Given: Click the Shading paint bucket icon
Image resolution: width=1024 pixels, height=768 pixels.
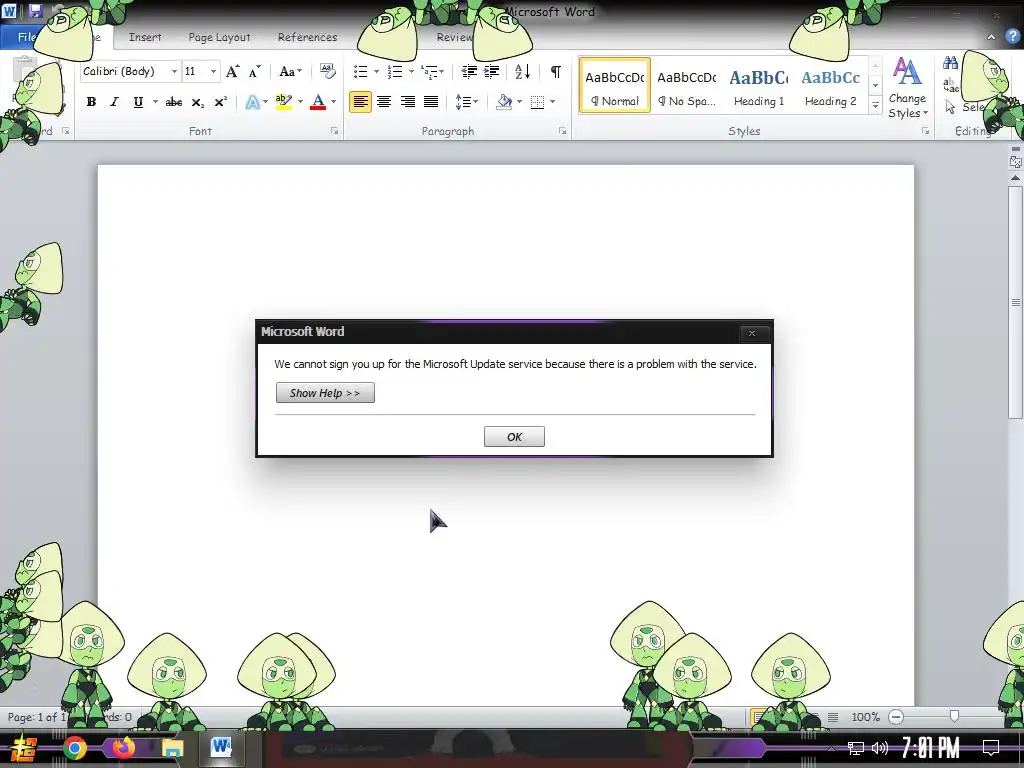Looking at the screenshot, I should (x=504, y=102).
